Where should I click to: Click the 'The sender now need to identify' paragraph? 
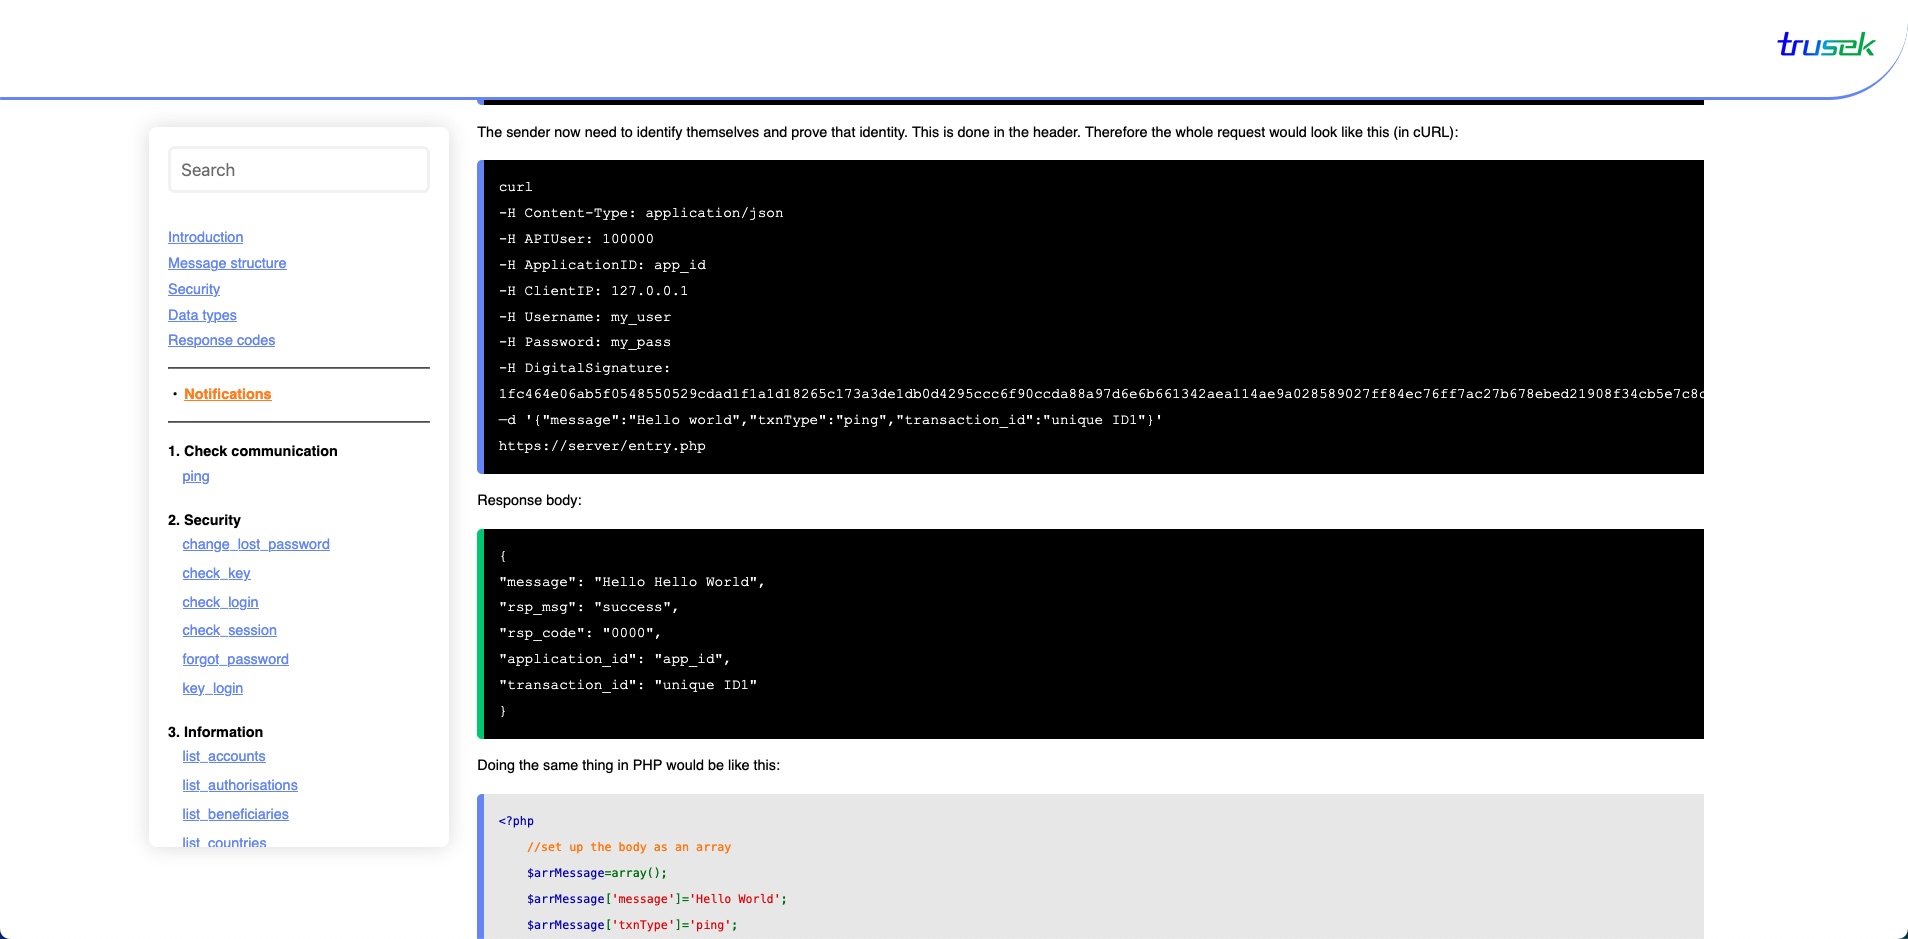click(x=968, y=132)
